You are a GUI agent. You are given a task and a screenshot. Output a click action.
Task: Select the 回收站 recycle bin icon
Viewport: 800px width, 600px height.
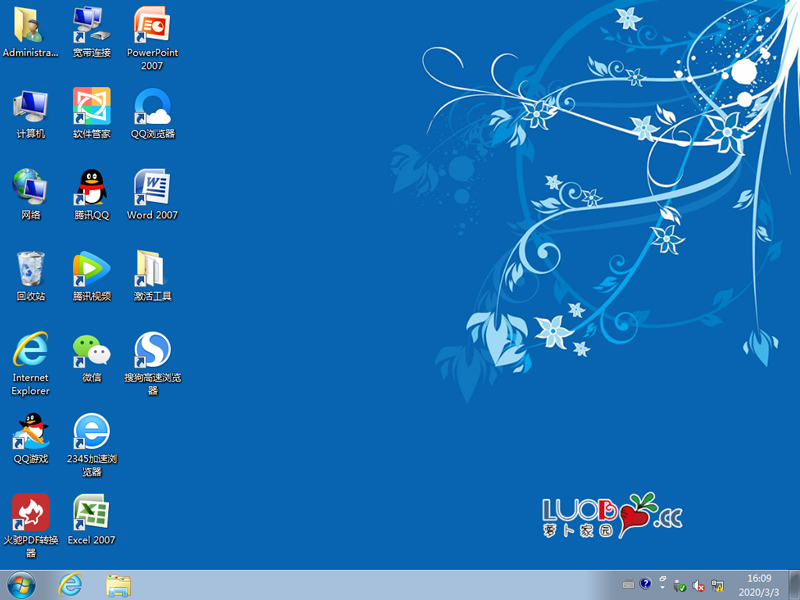[30, 269]
